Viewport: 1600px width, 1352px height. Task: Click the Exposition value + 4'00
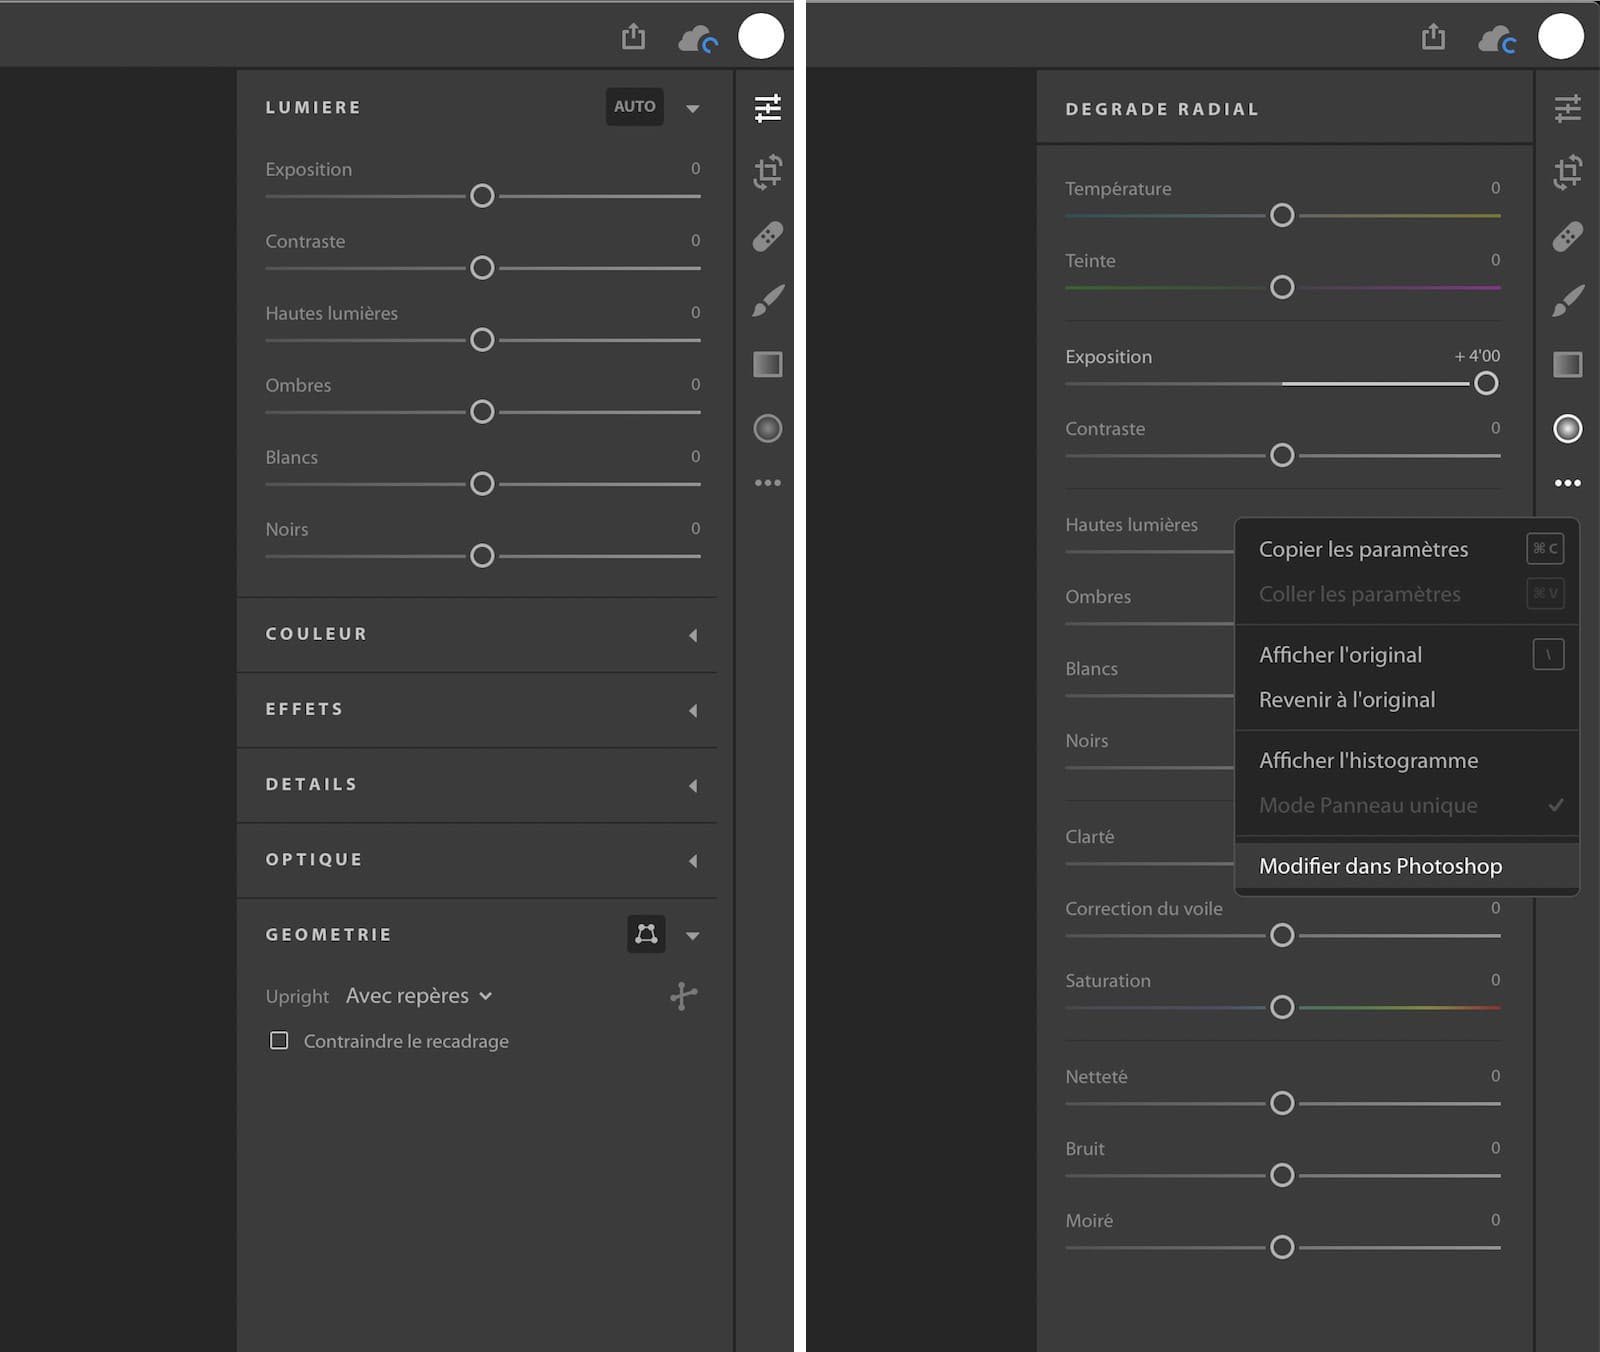(1477, 356)
